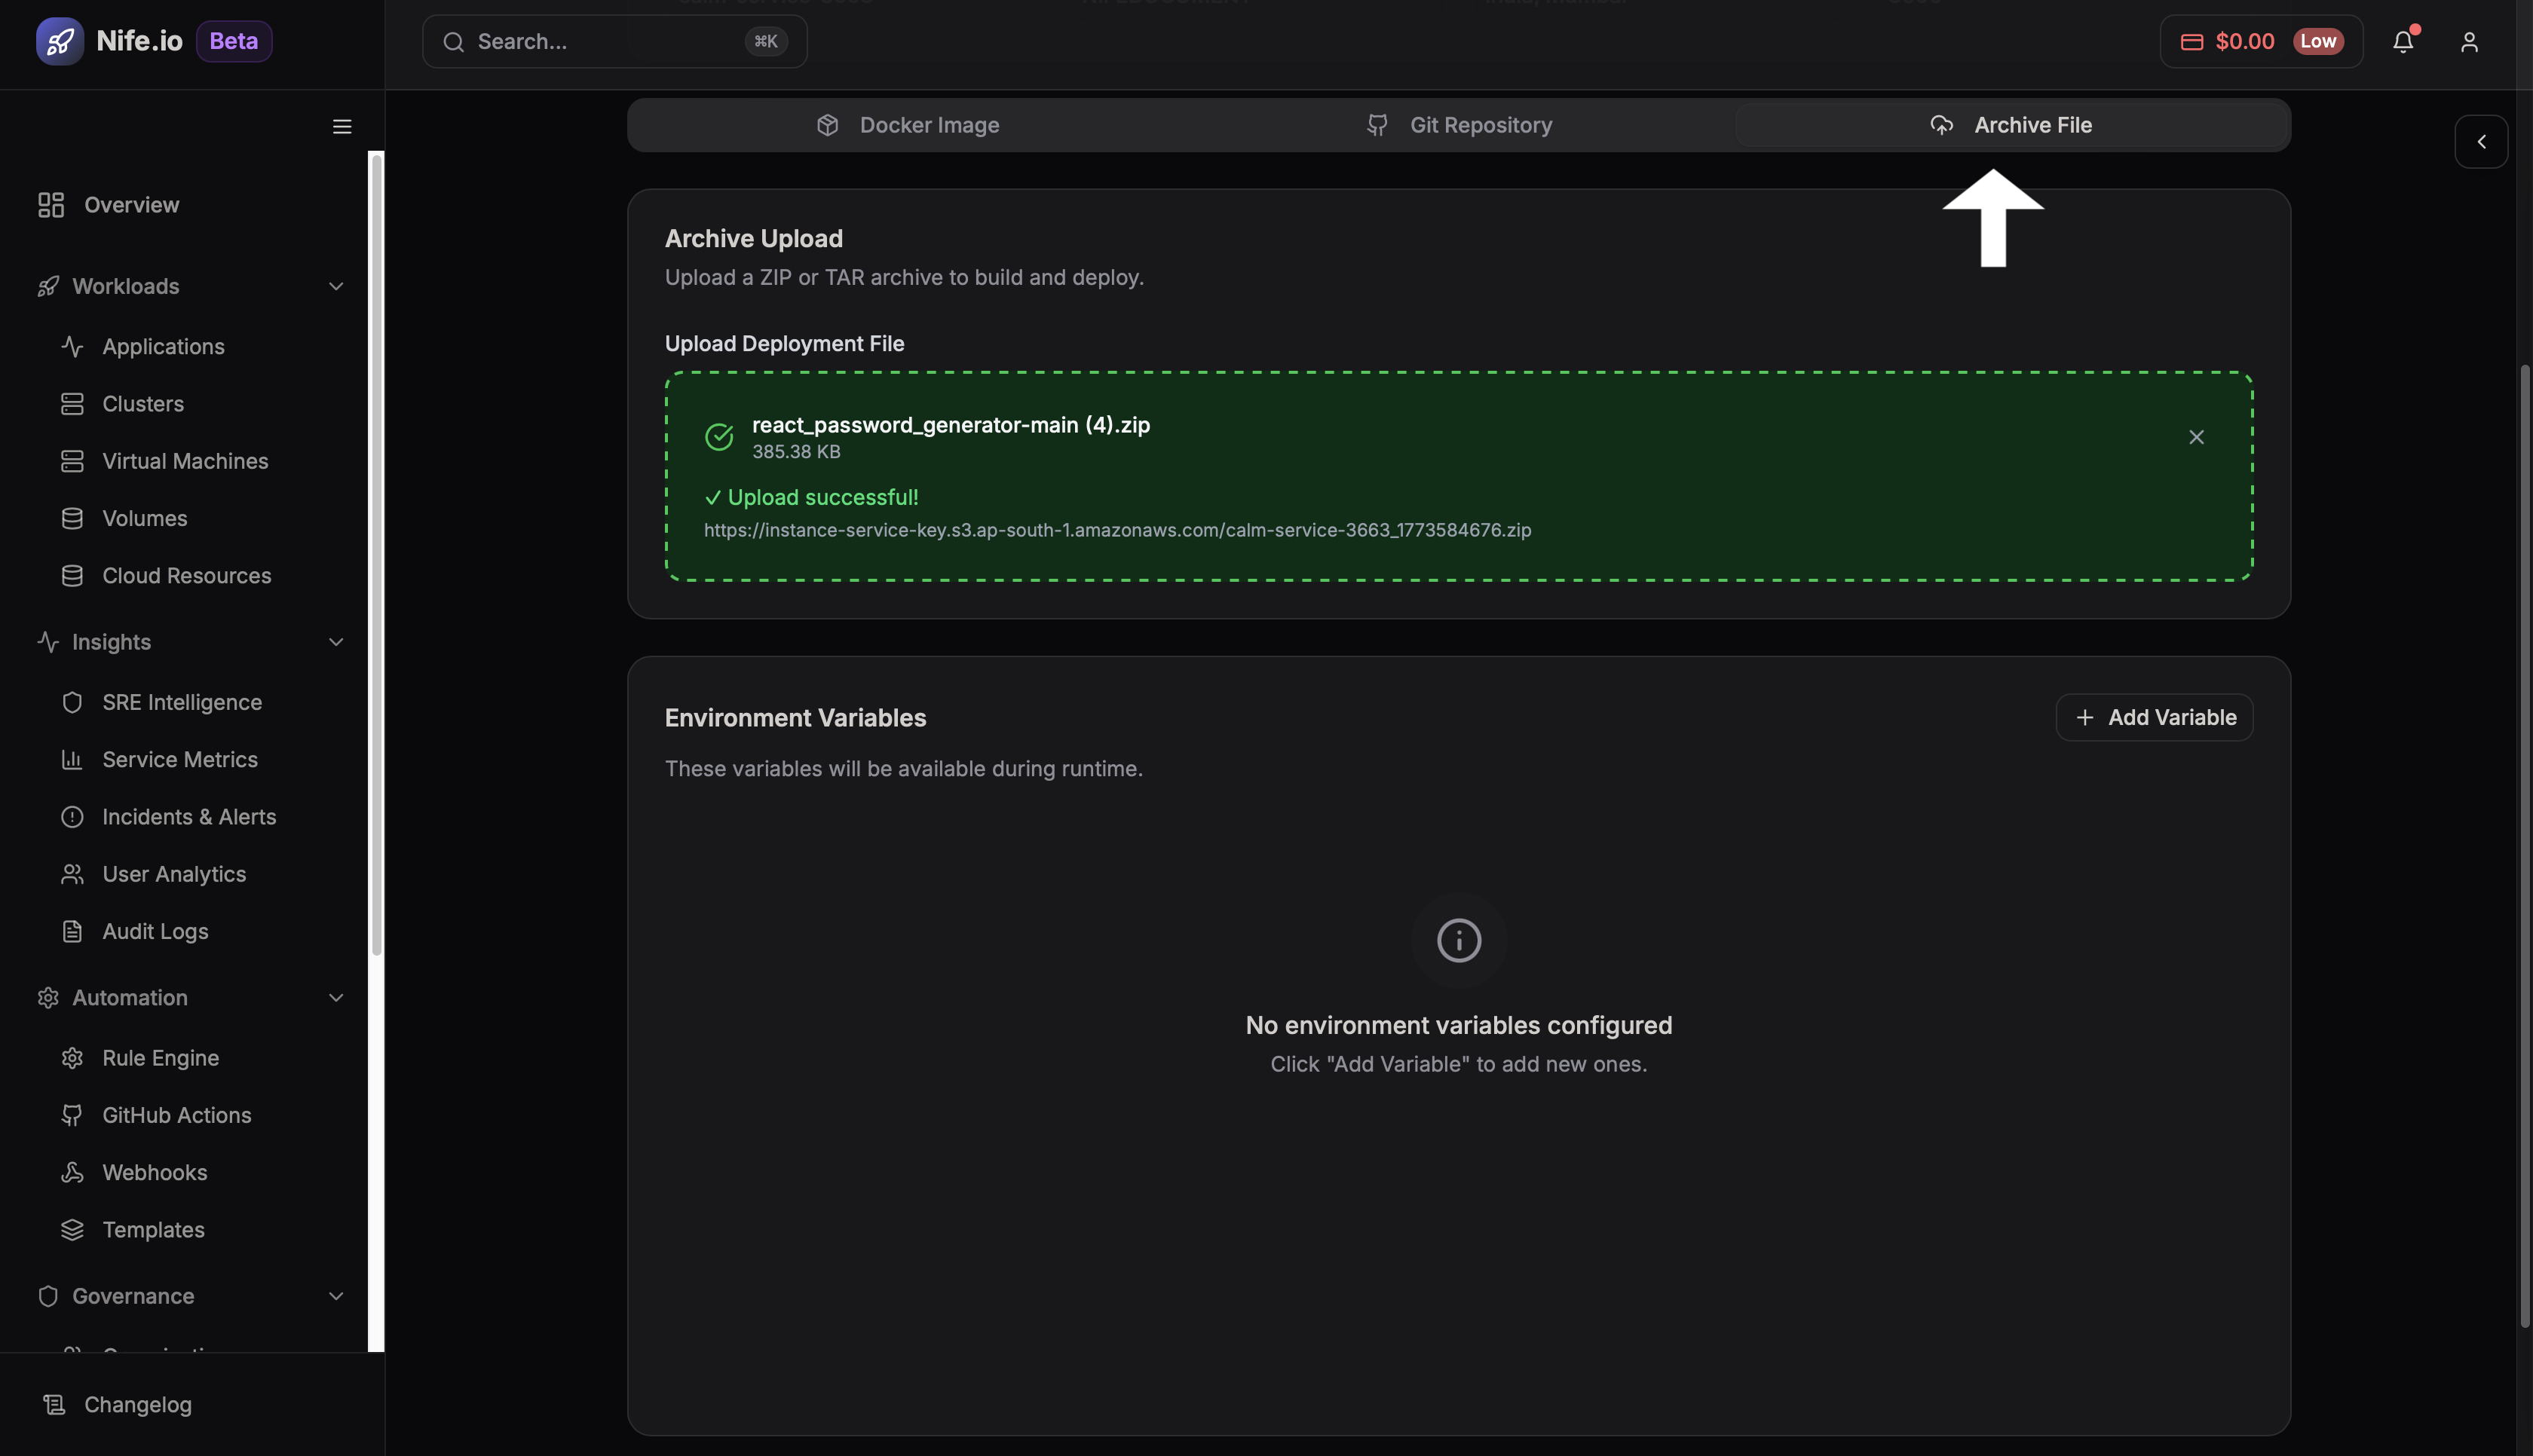Open the Applications section icon
This screenshot has width=2533, height=1456.
click(74, 347)
